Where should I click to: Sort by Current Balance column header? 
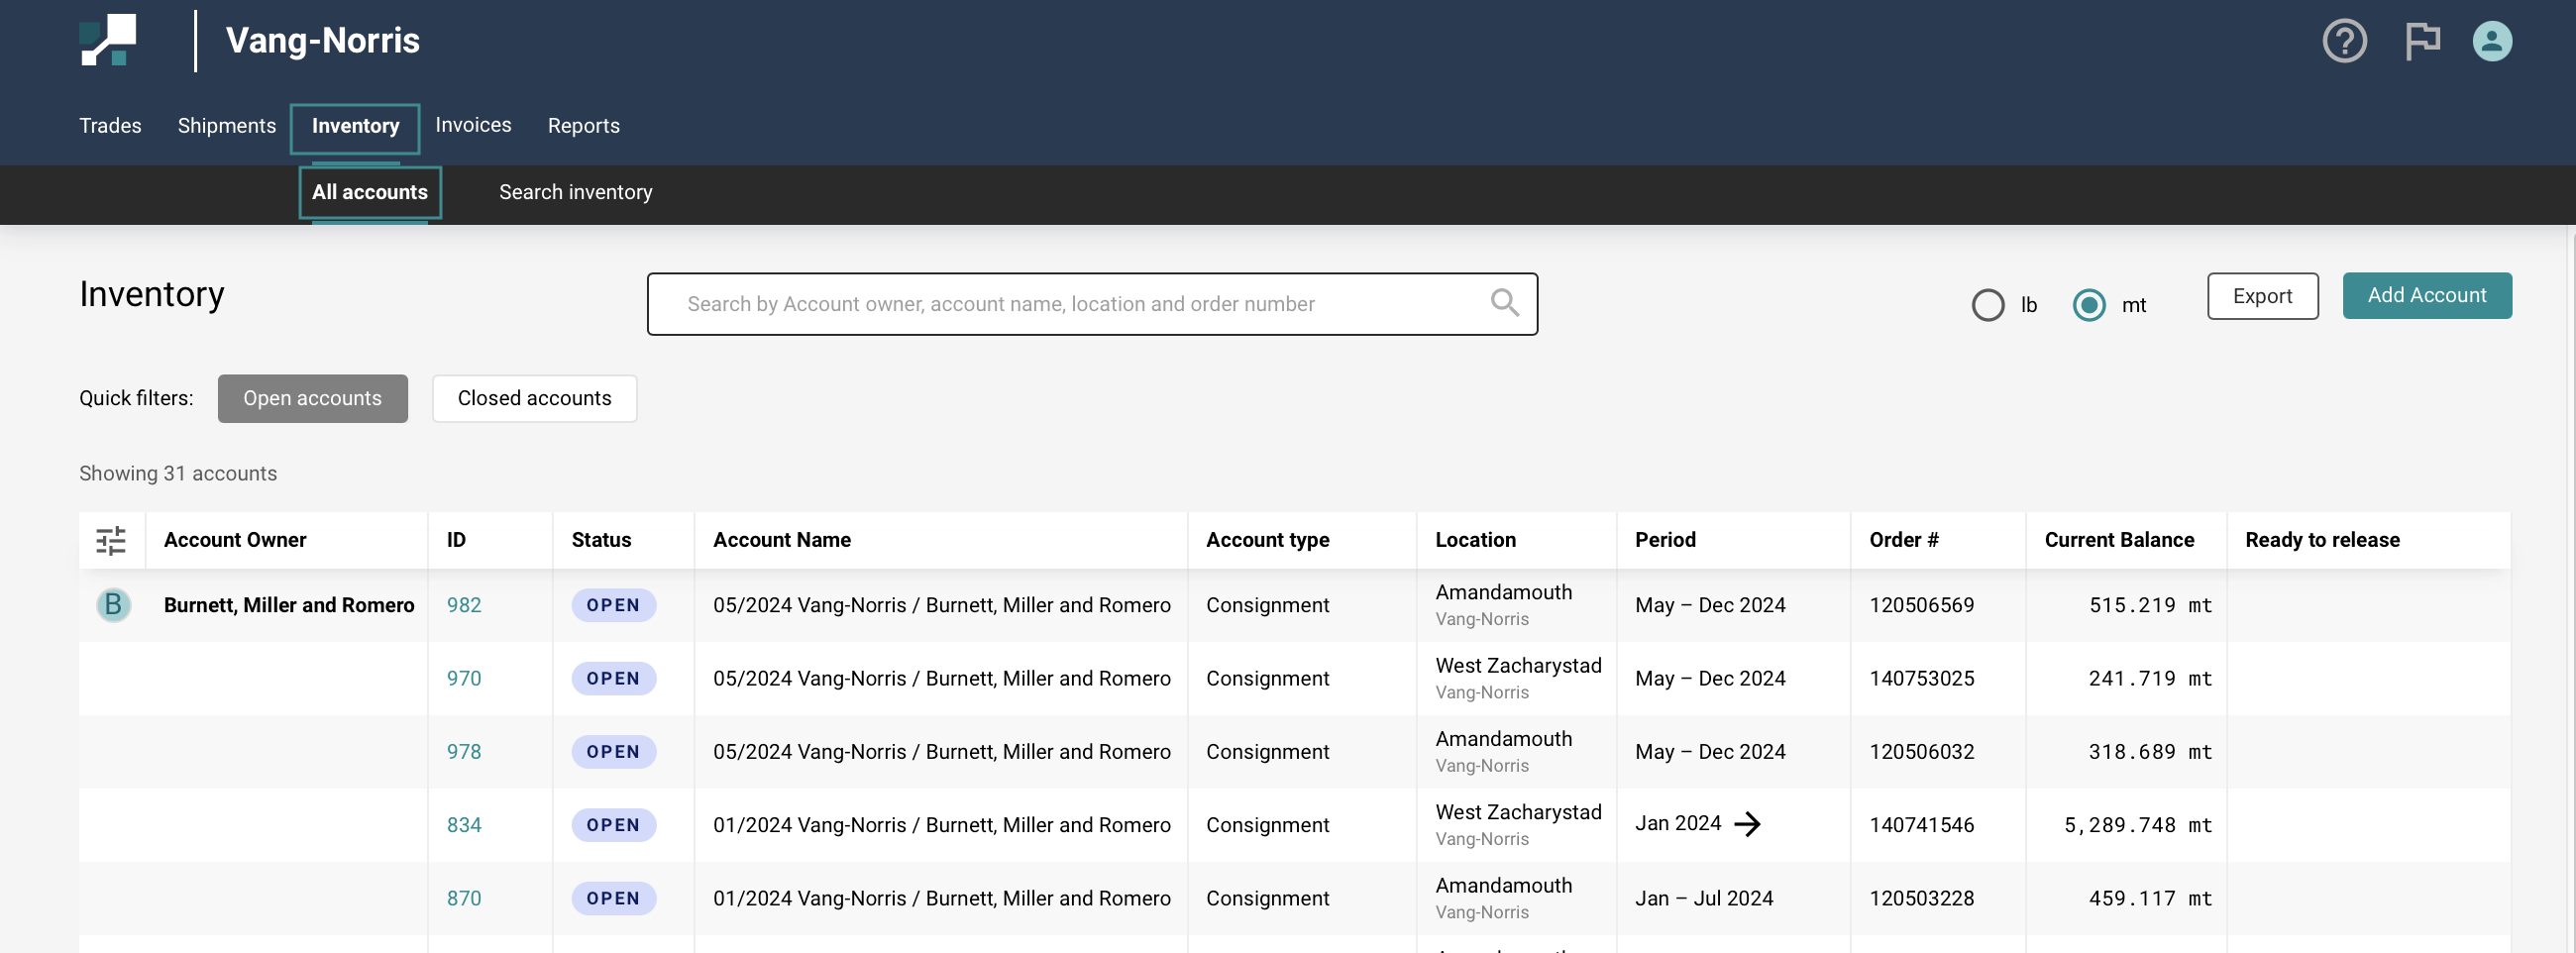click(x=2118, y=540)
